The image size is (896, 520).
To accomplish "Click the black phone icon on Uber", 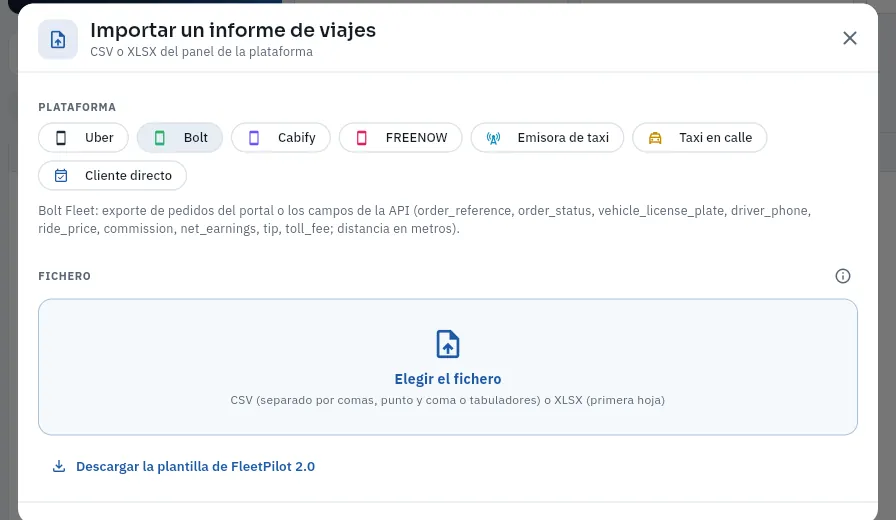I will [61, 138].
